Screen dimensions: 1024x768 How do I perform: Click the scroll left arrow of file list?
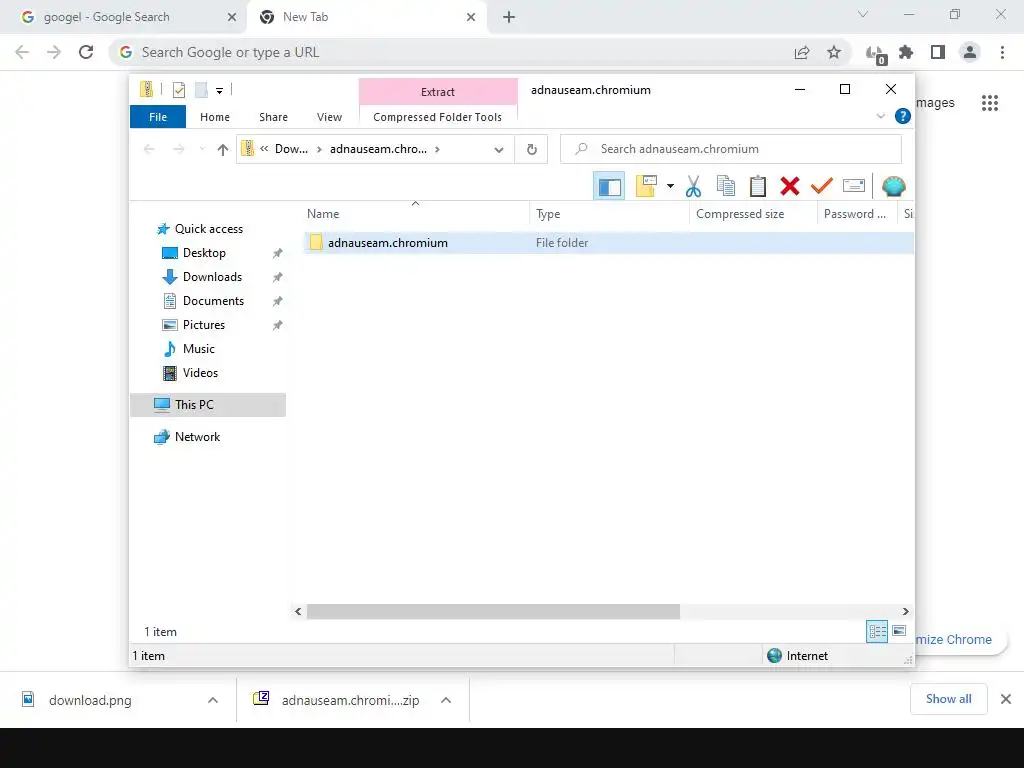pyautogui.click(x=298, y=612)
